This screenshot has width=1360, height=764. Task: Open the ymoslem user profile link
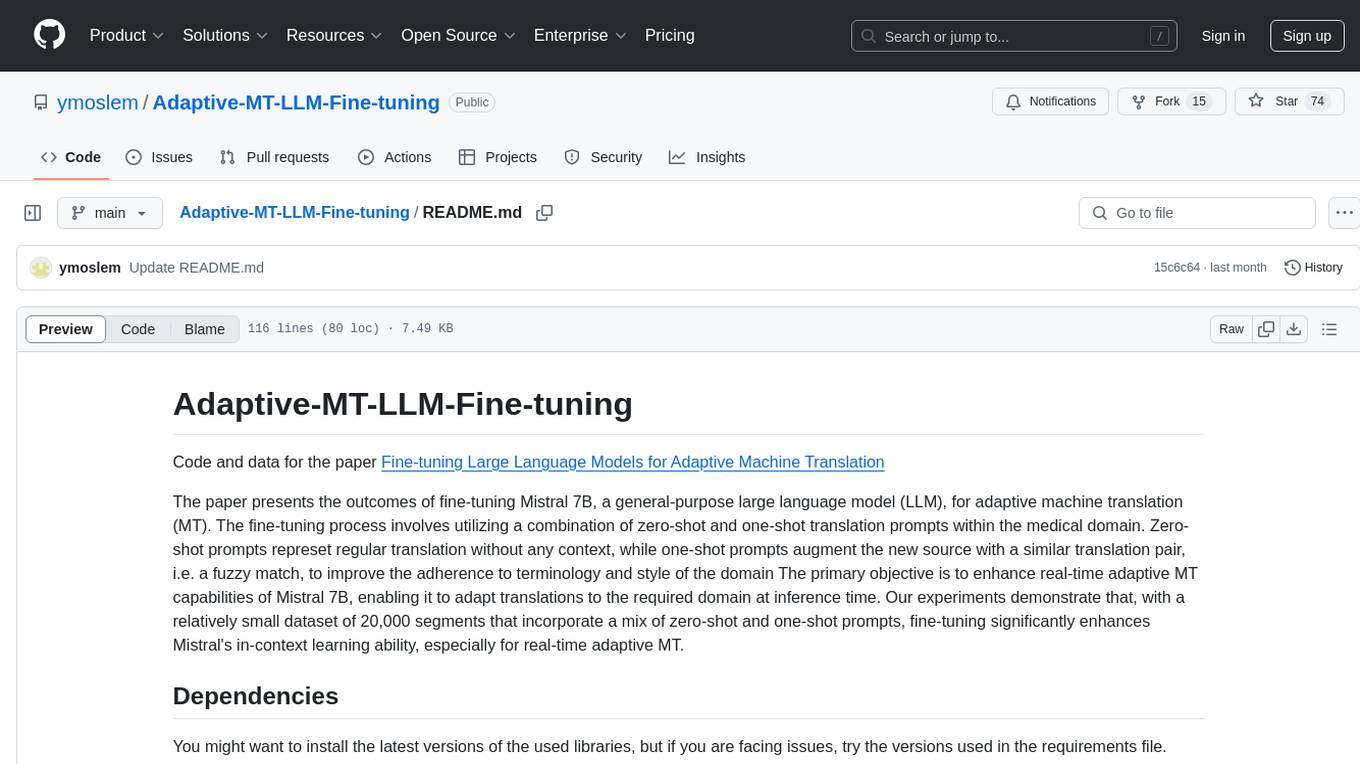97,102
